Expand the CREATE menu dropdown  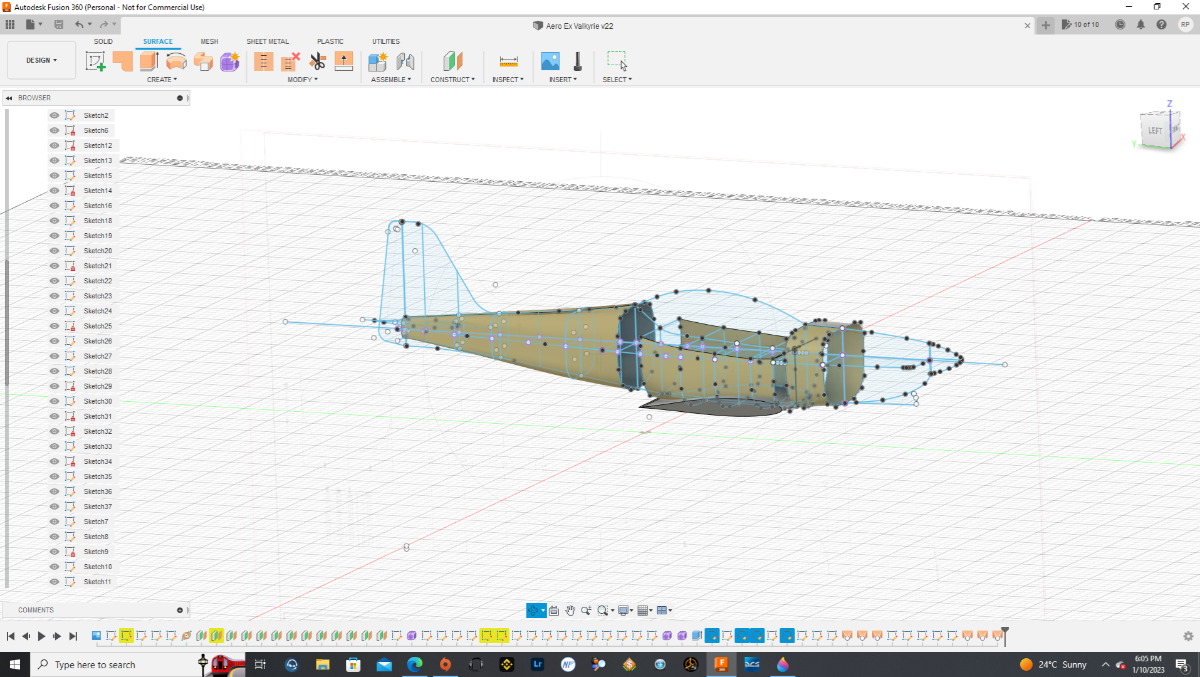[x=161, y=79]
